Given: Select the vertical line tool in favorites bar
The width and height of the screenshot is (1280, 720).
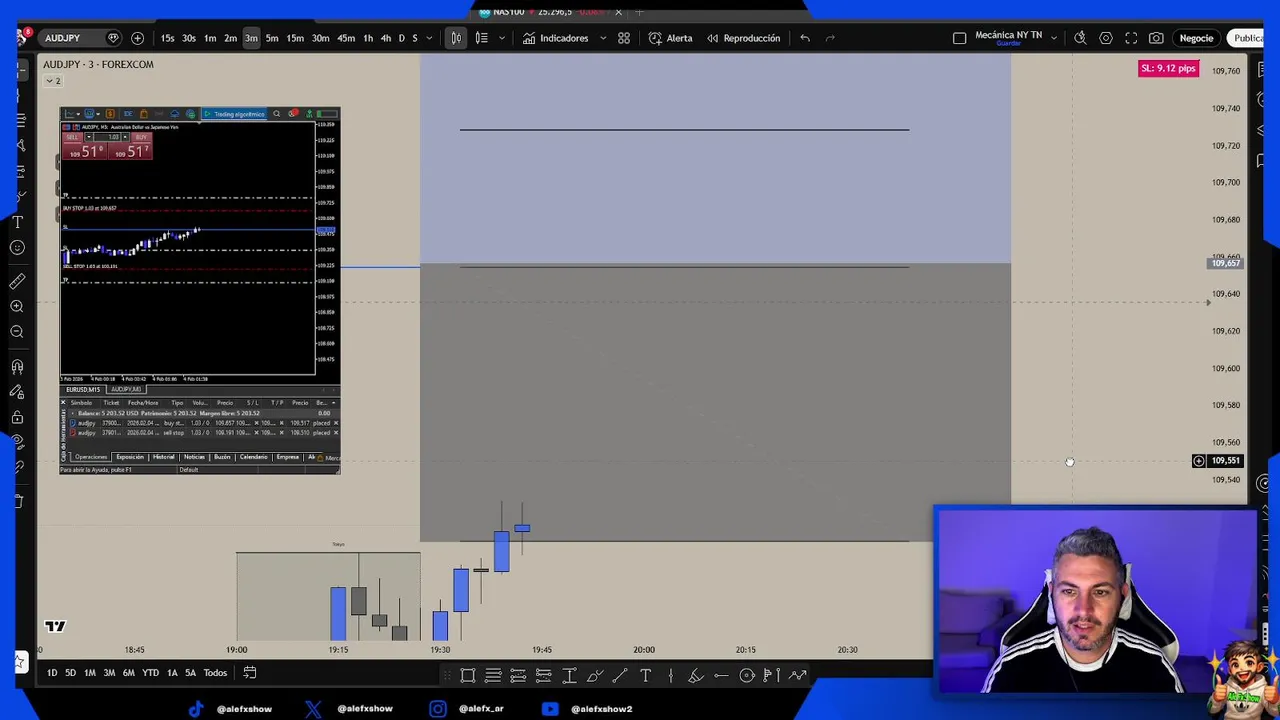Looking at the screenshot, I should [671, 676].
